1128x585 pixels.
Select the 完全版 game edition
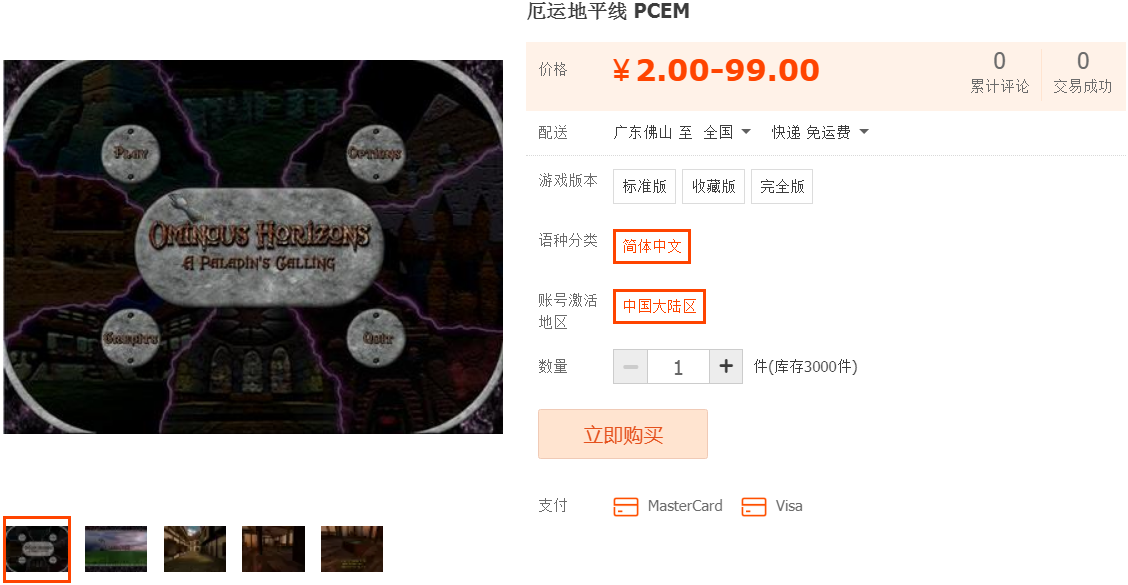pyautogui.click(x=782, y=186)
